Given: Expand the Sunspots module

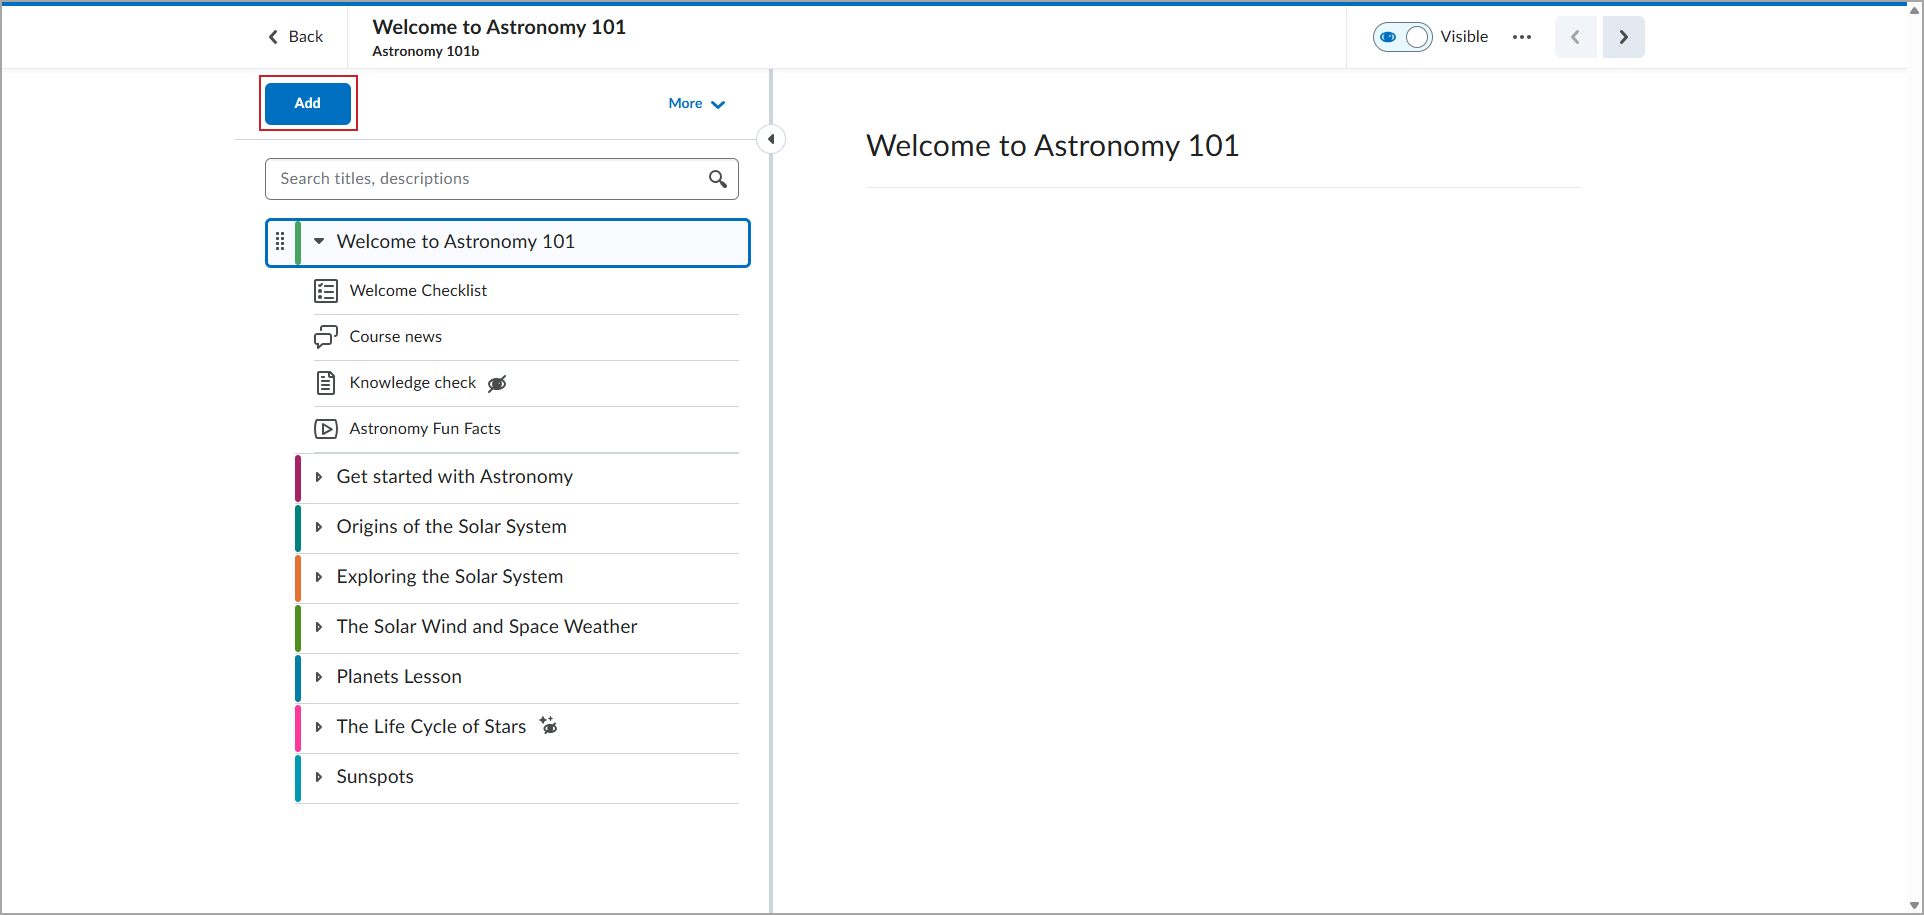Looking at the screenshot, I should click(x=319, y=777).
